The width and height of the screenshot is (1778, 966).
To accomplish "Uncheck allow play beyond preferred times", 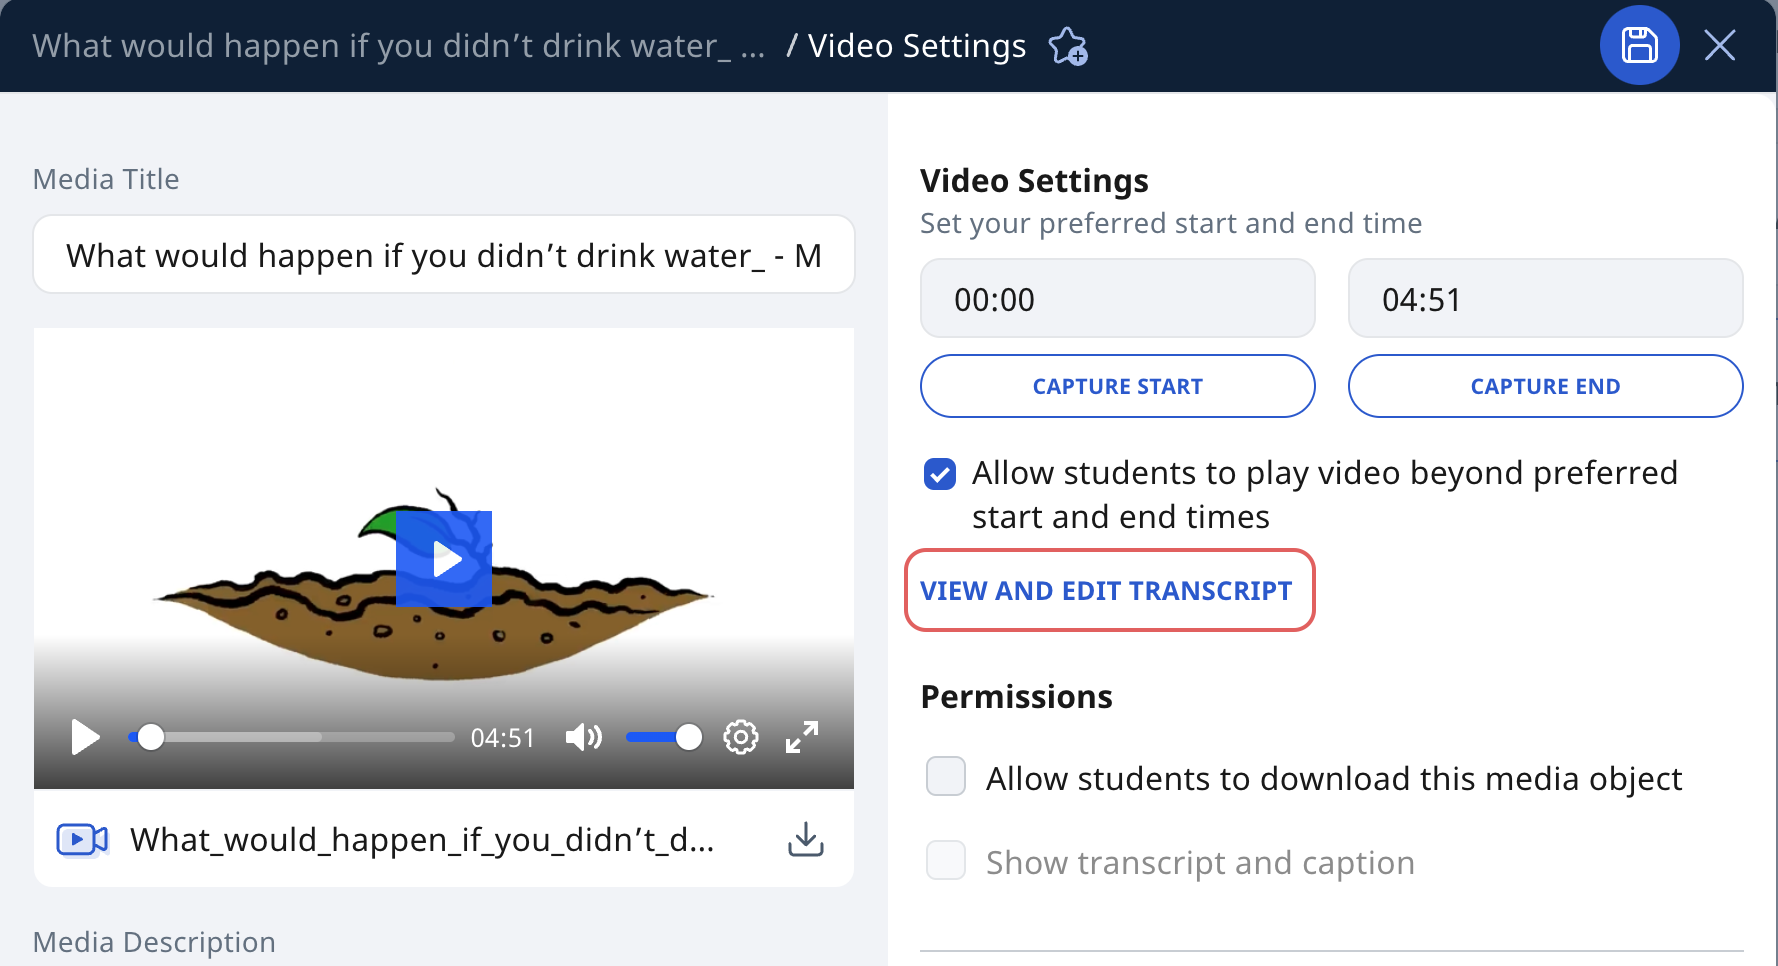I will (x=940, y=474).
